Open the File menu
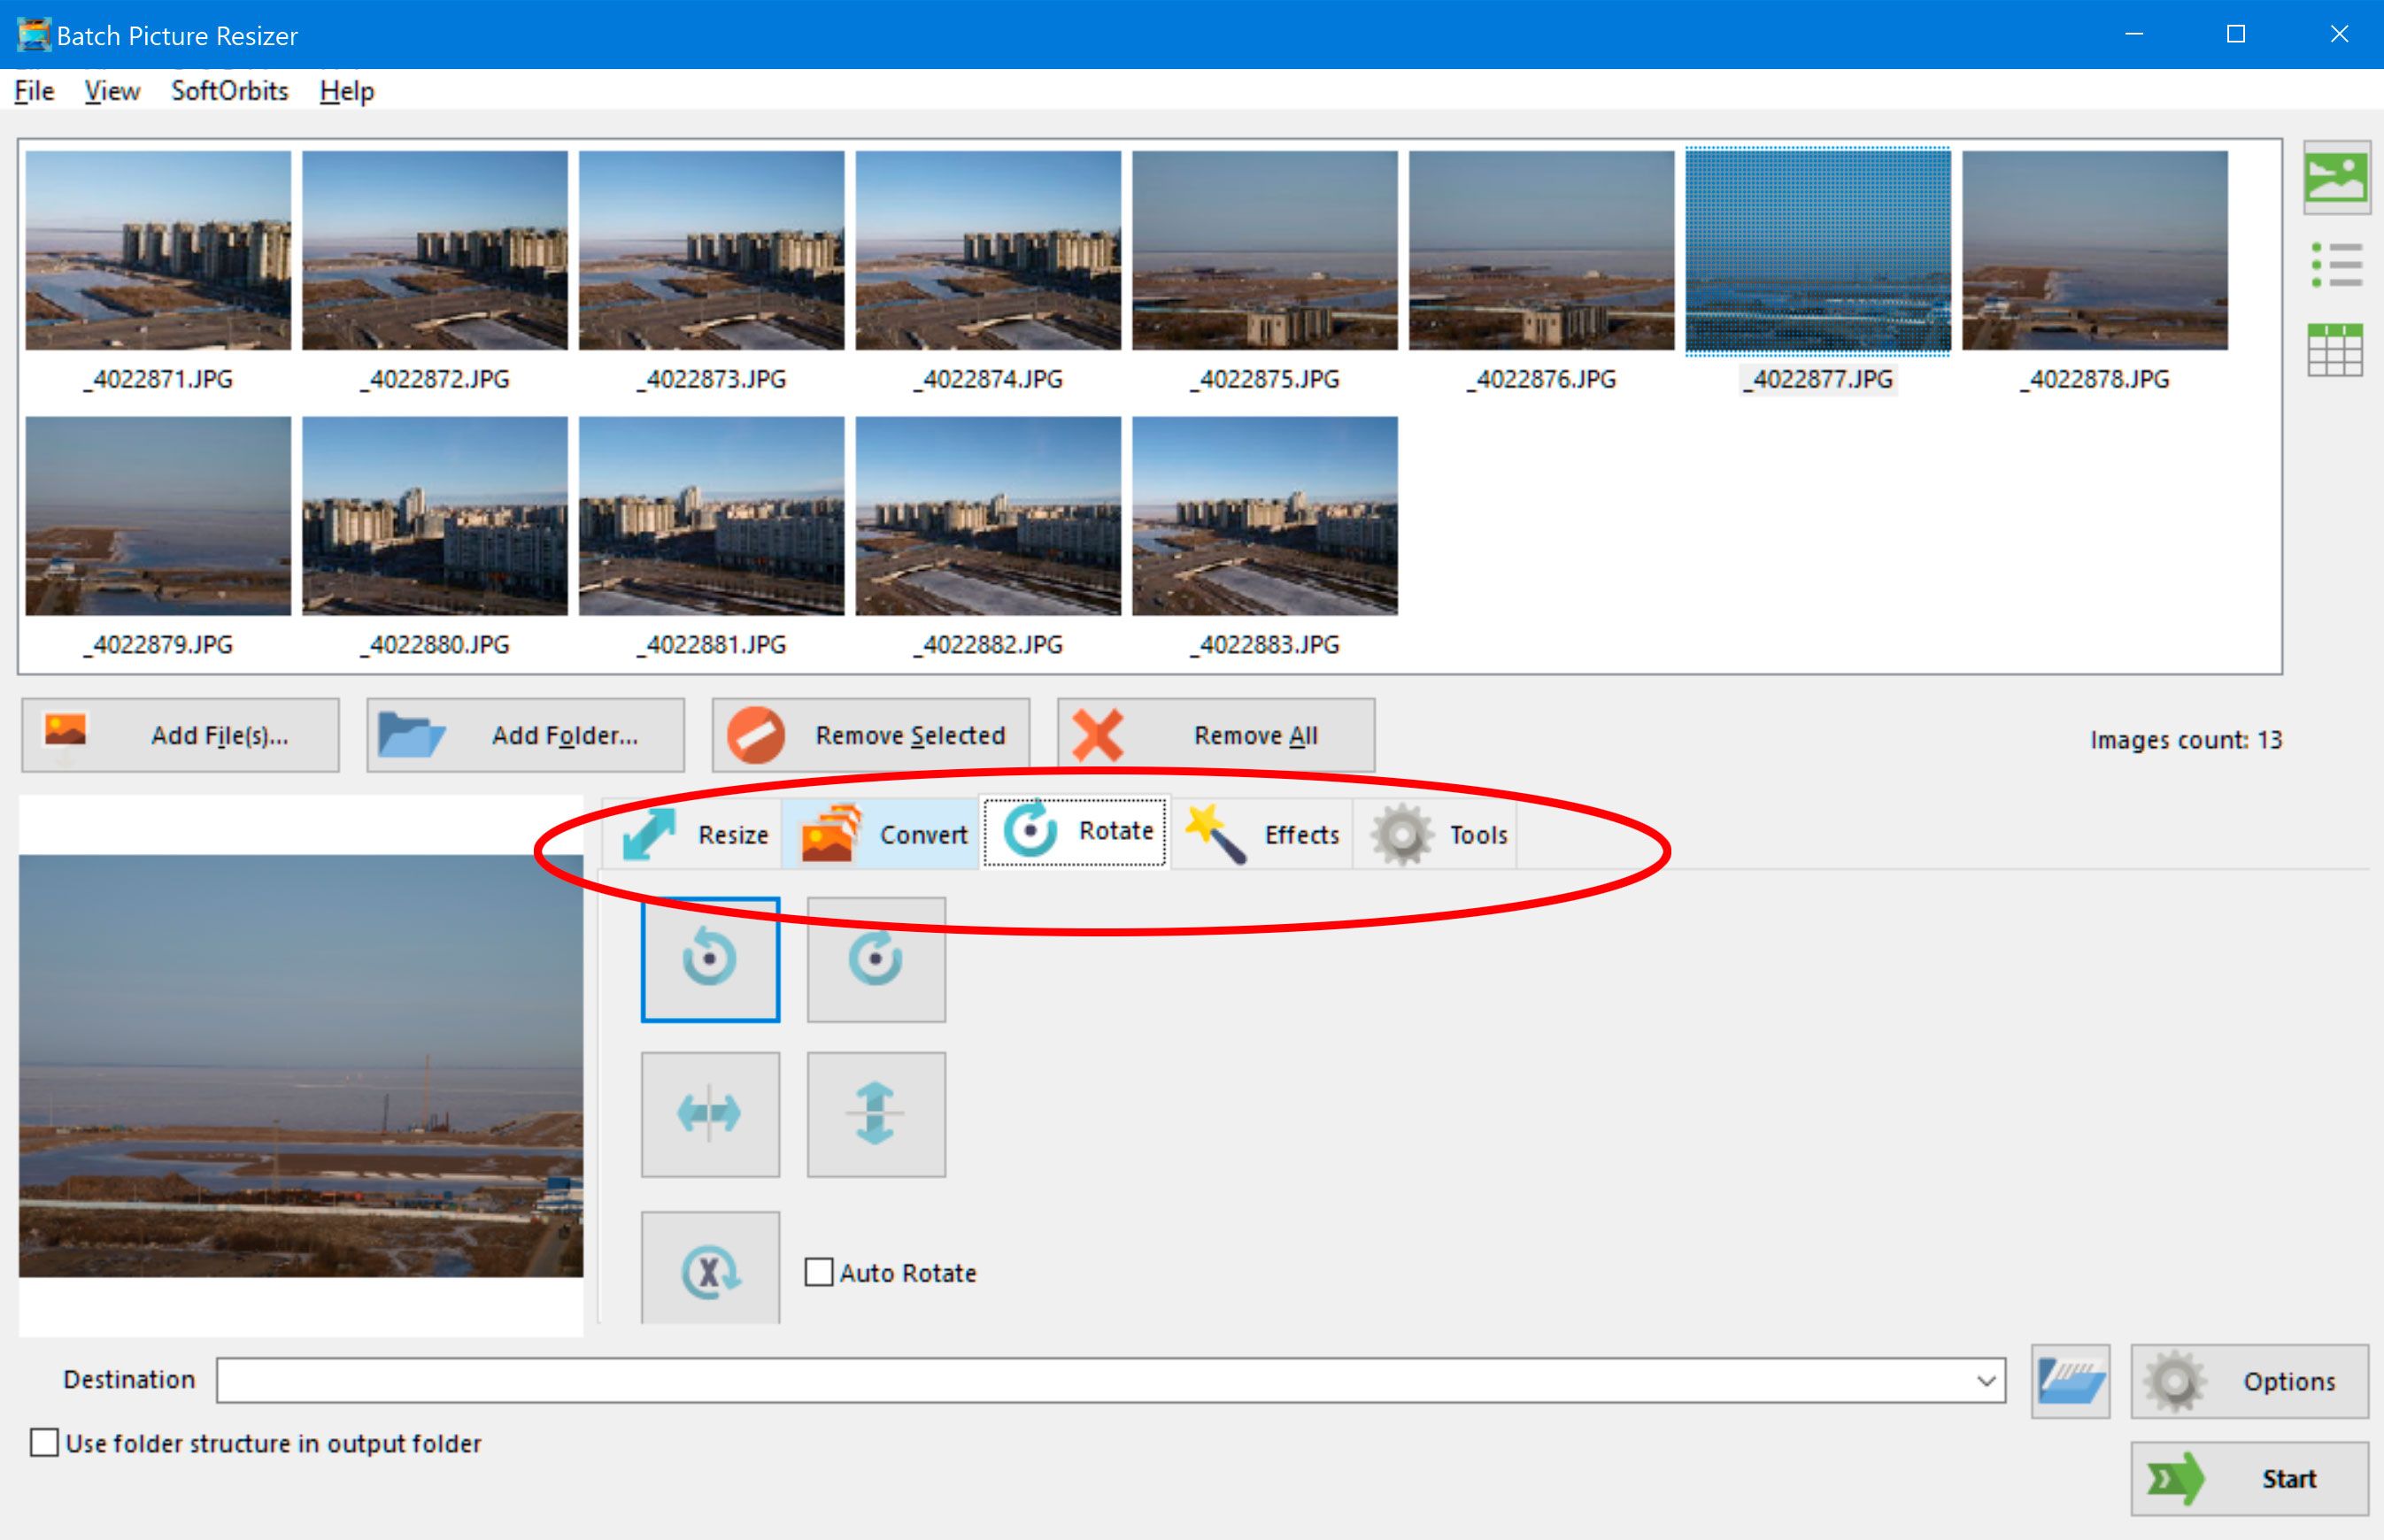This screenshot has height=1540, width=2384. click(35, 90)
